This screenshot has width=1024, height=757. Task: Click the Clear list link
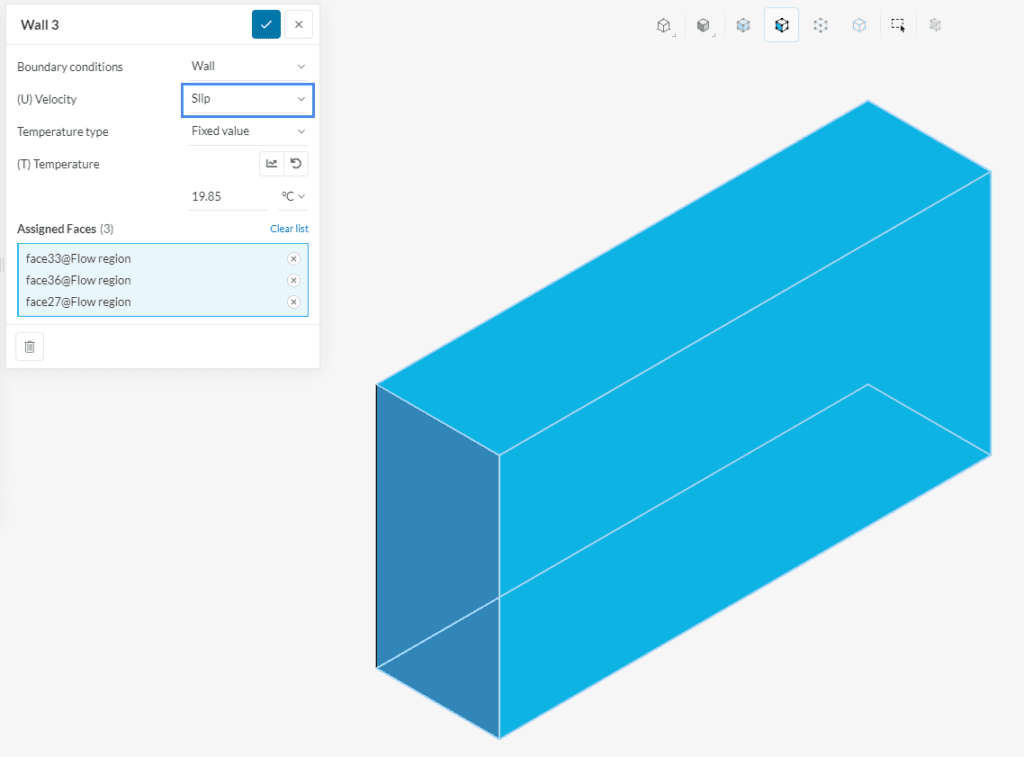tap(289, 228)
